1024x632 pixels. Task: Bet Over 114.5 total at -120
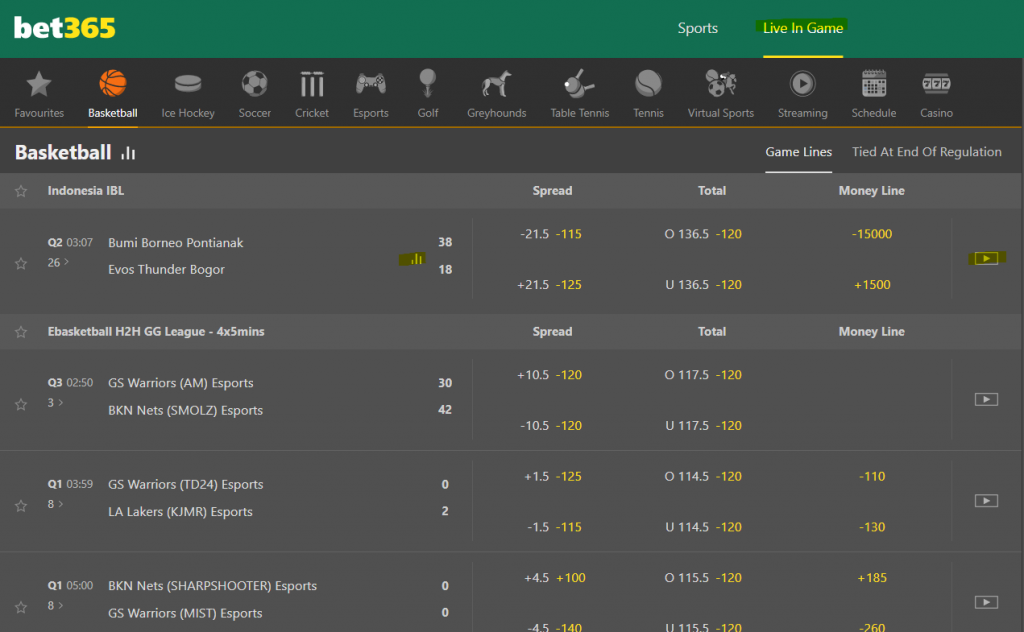[703, 477]
